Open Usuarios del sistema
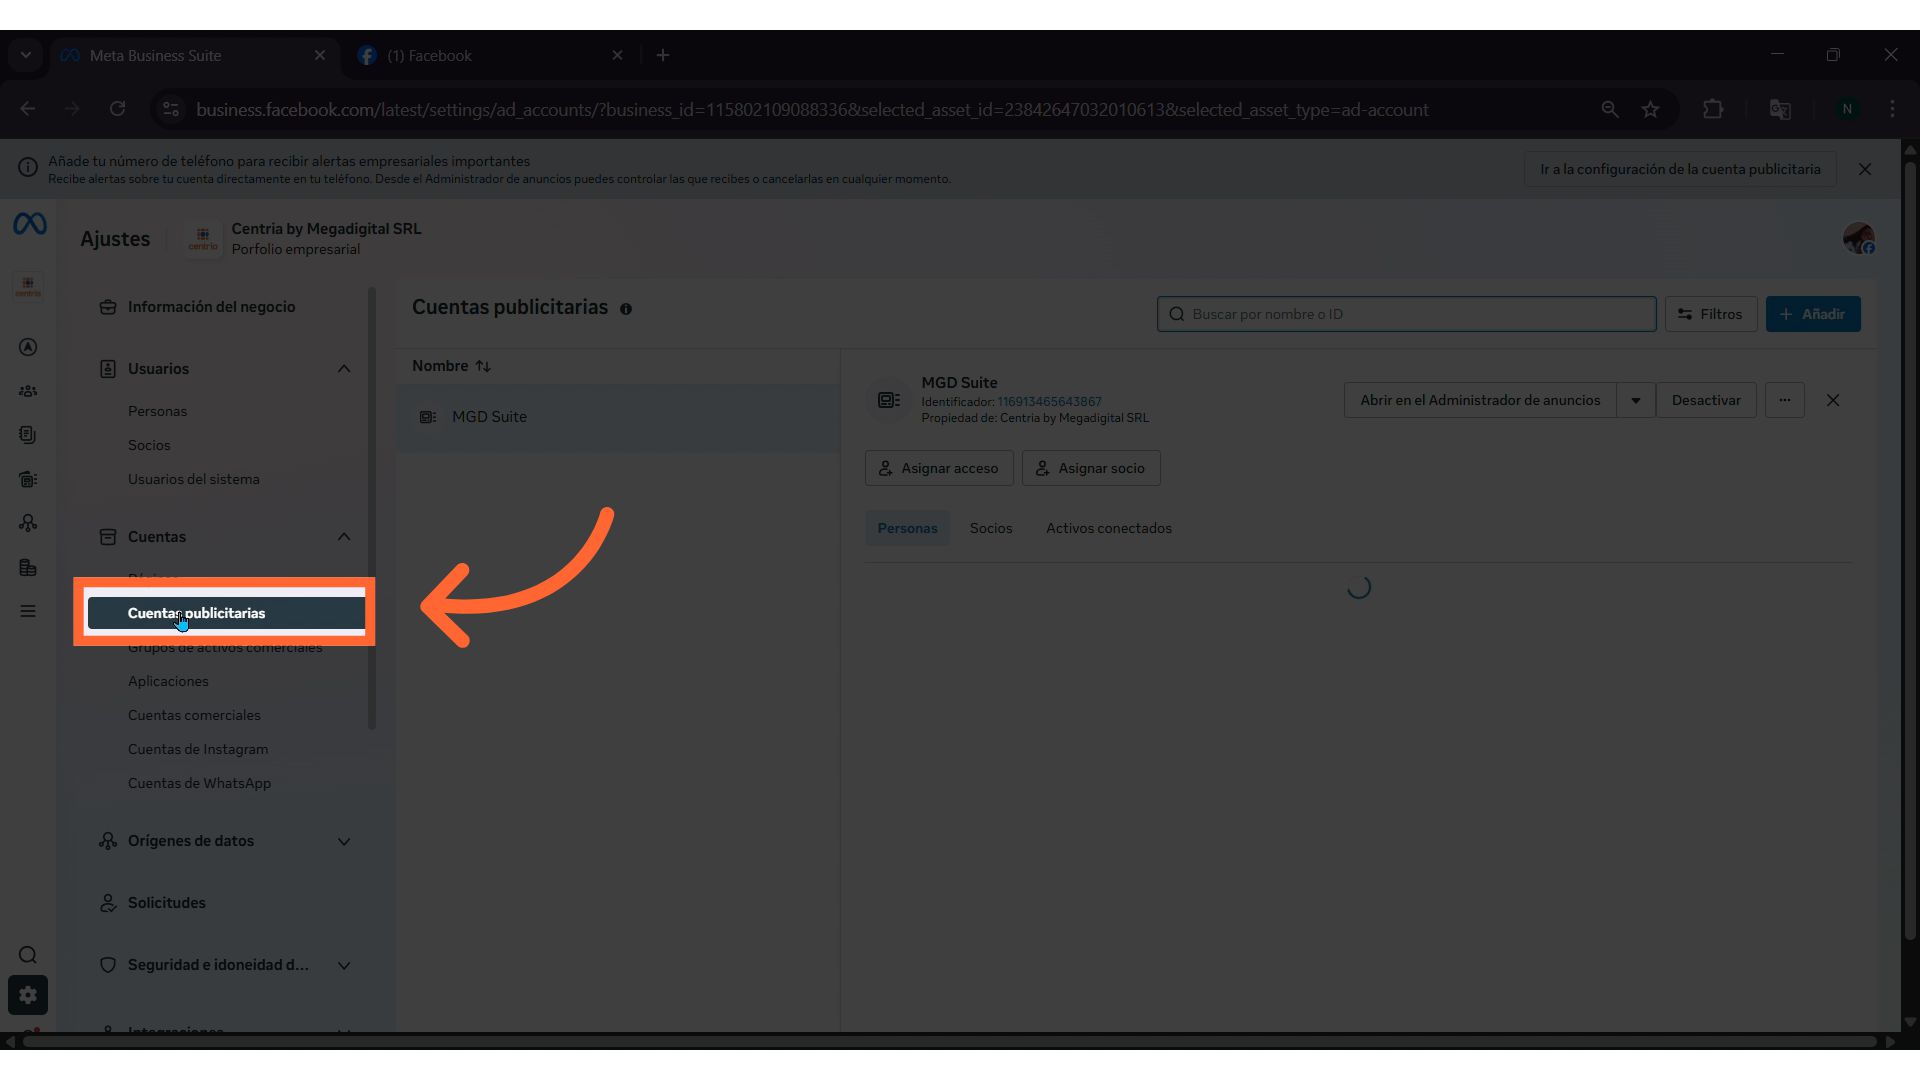 pyautogui.click(x=193, y=479)
